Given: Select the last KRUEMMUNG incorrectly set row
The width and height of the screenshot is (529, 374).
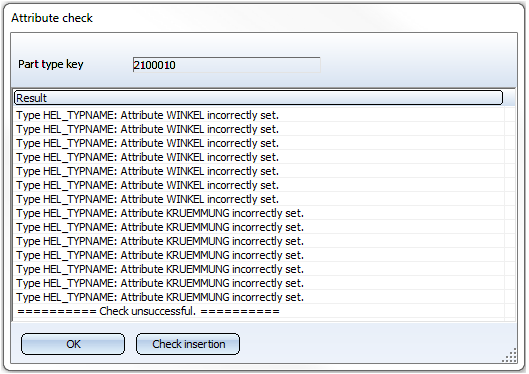Looking at the screenshot, I should [259, 297].
